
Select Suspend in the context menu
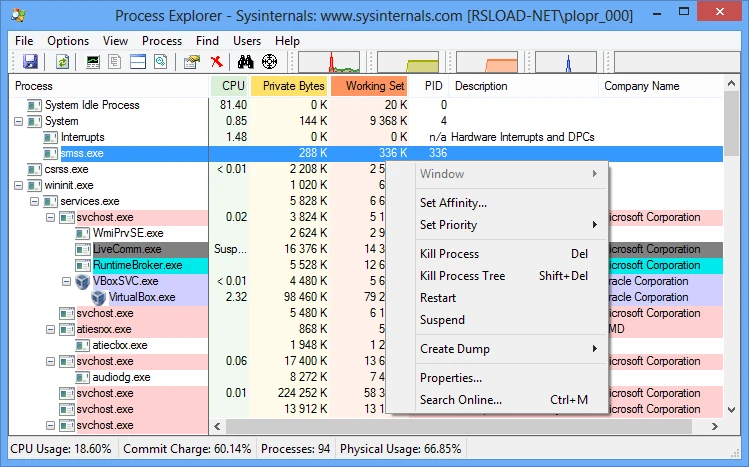pyautogui.click(x=442, y=320)
